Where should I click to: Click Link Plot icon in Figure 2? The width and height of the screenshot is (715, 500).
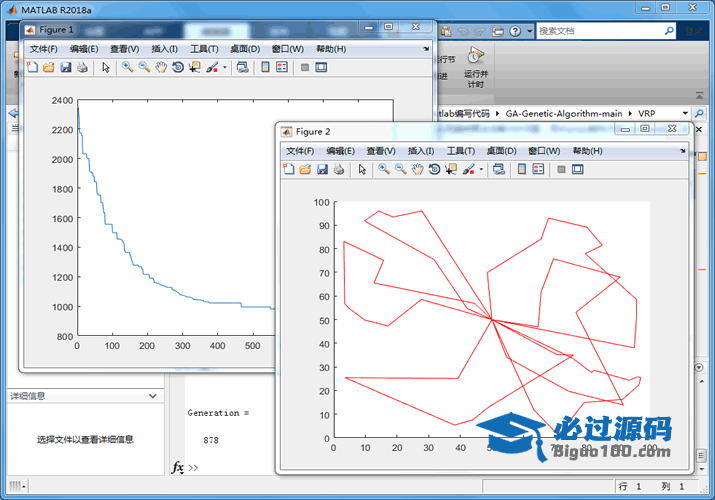pyautogui.click(x=499, y=170)
